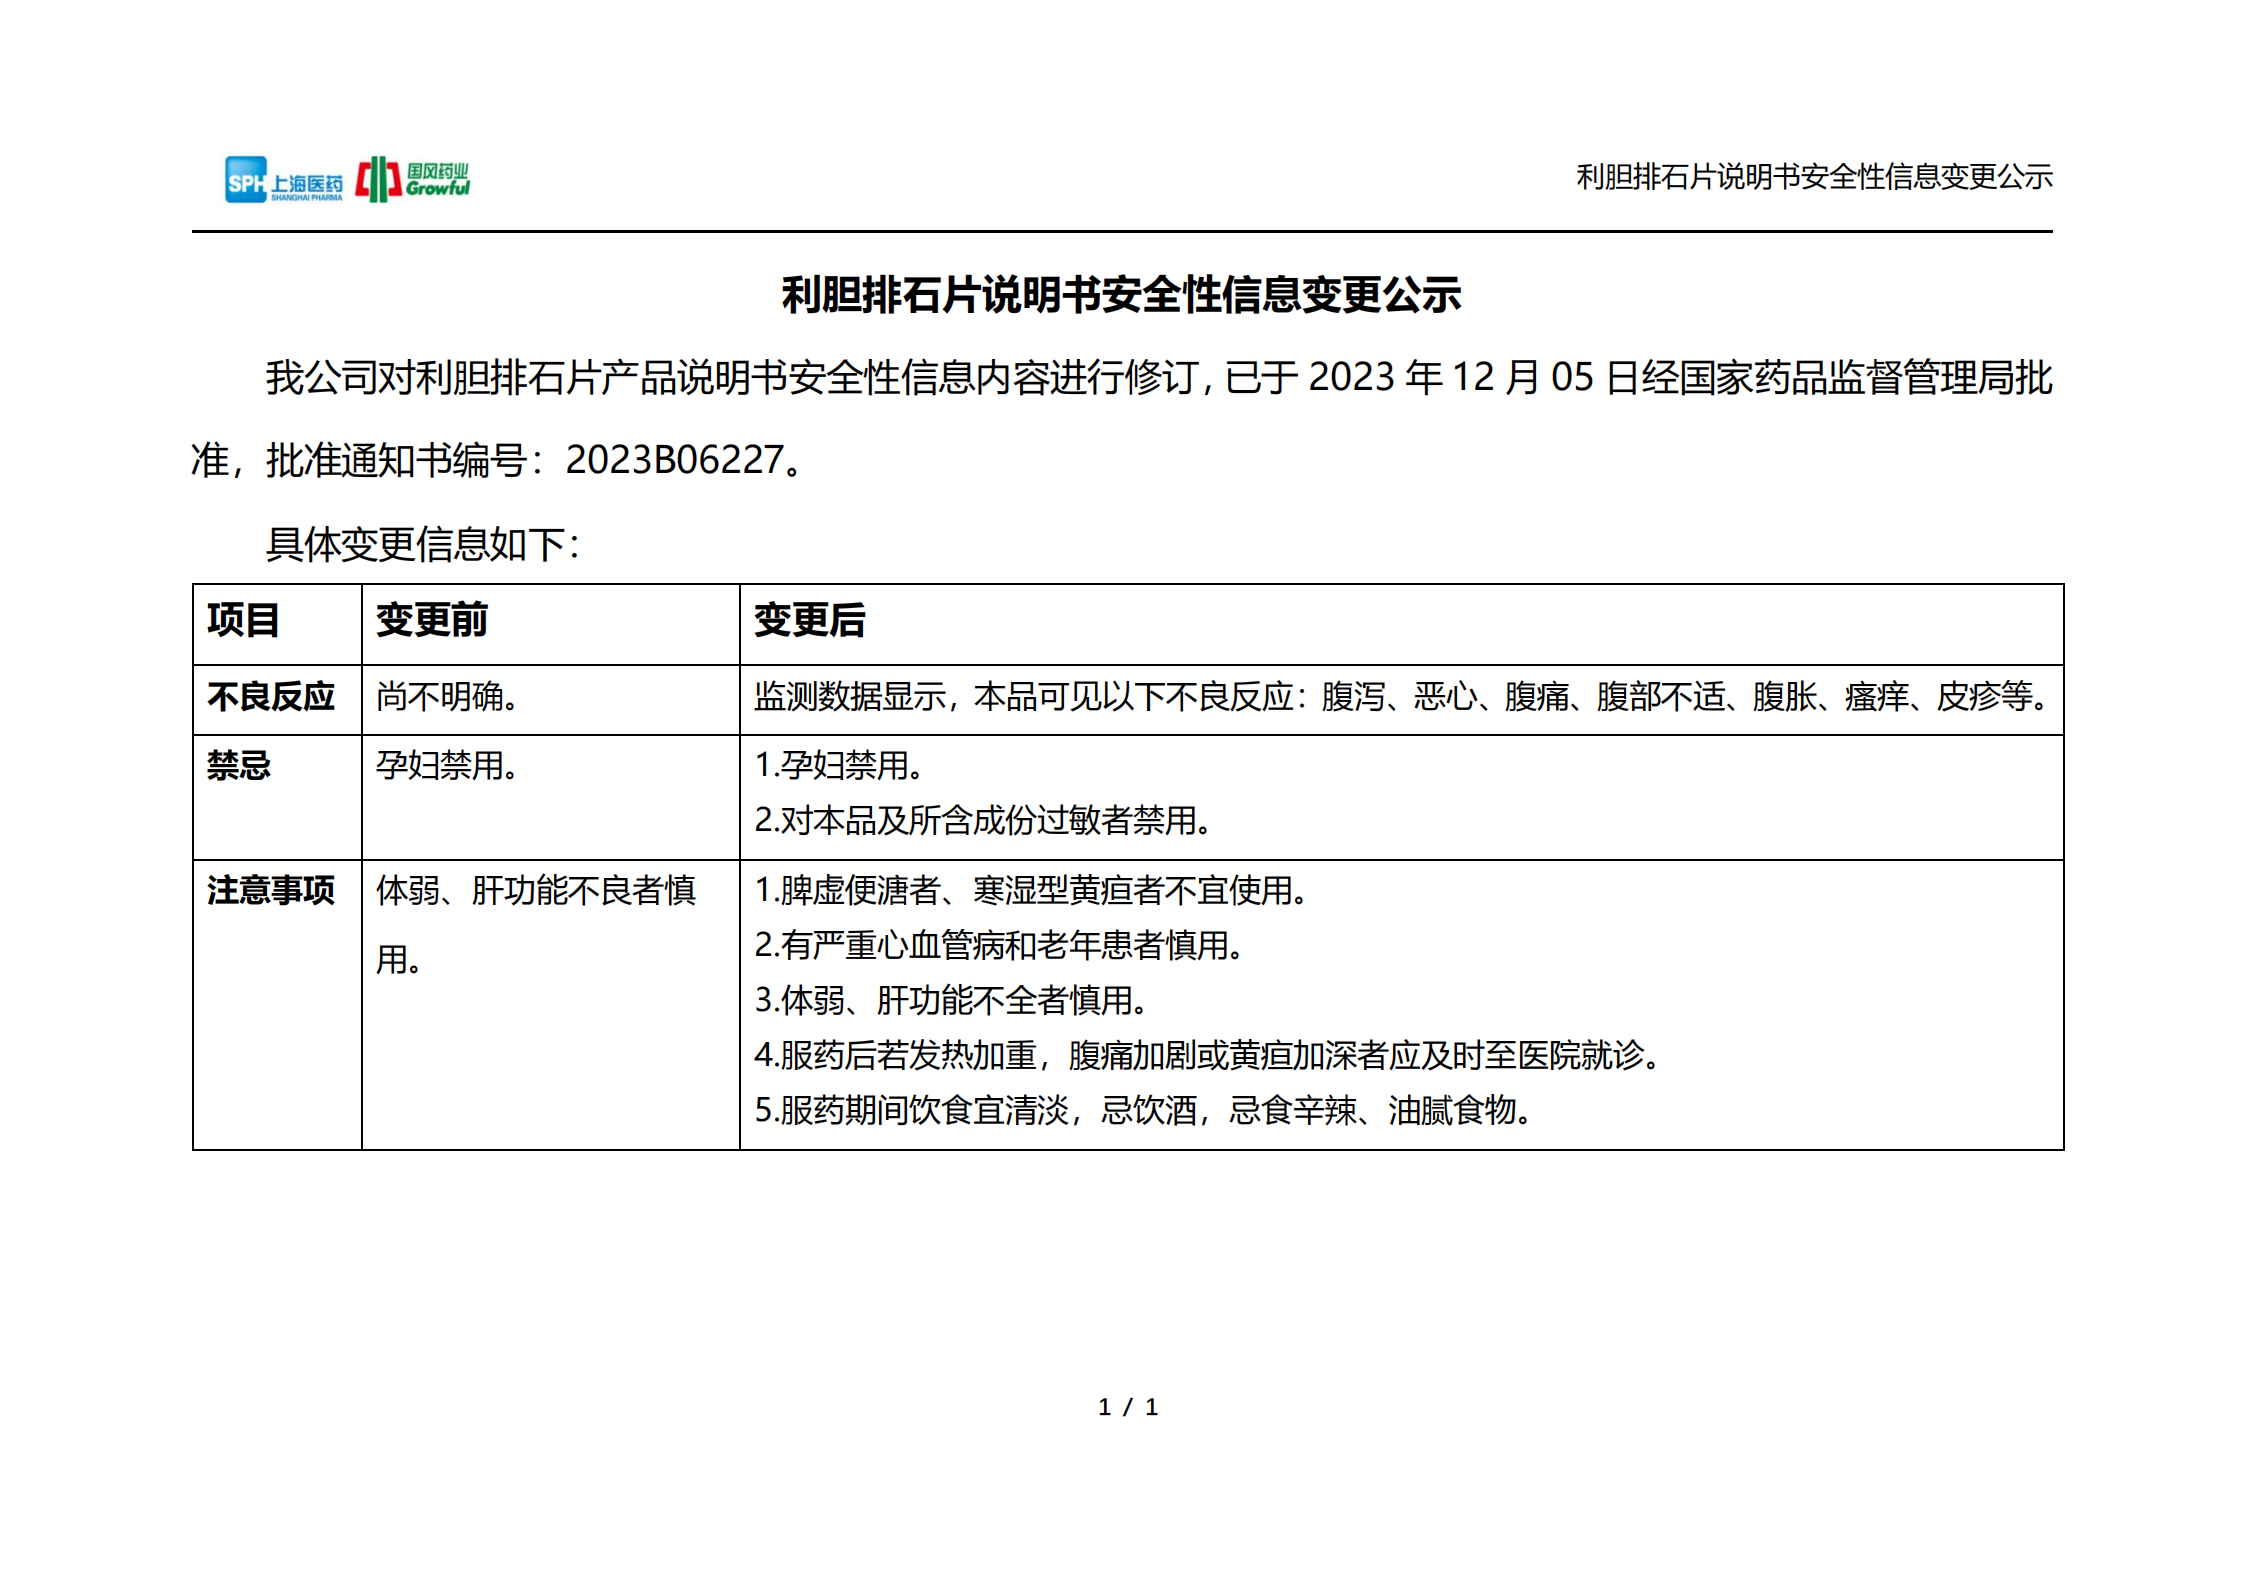Click the SPH 上海医药 logo
Viewport: 2245px width, 1587px height.
click(280, 182)
